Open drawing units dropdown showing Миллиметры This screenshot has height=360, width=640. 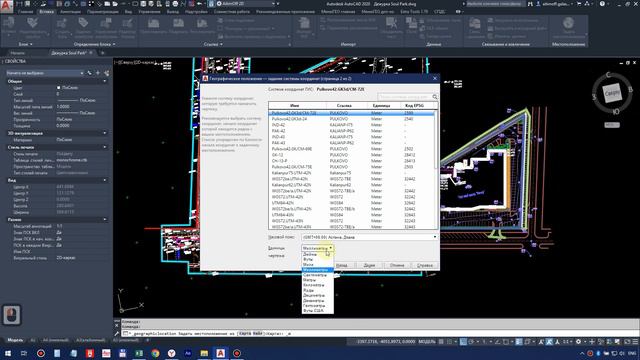click(x=318, y=248)
